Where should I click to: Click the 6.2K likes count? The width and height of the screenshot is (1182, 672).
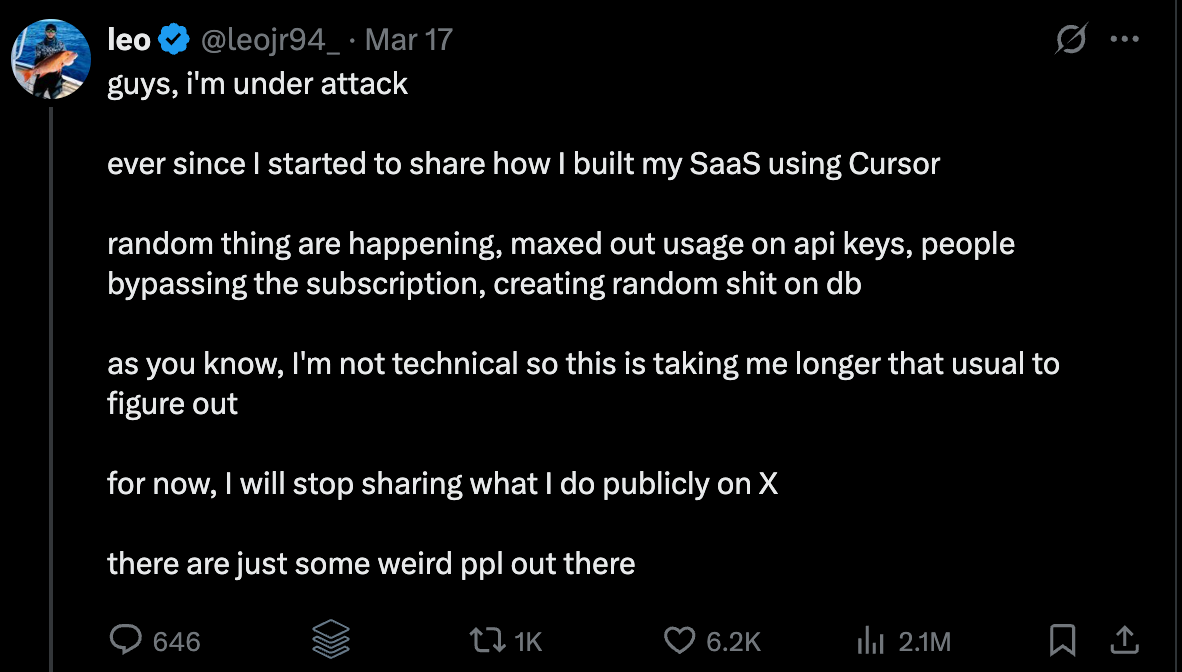[734, 641]
